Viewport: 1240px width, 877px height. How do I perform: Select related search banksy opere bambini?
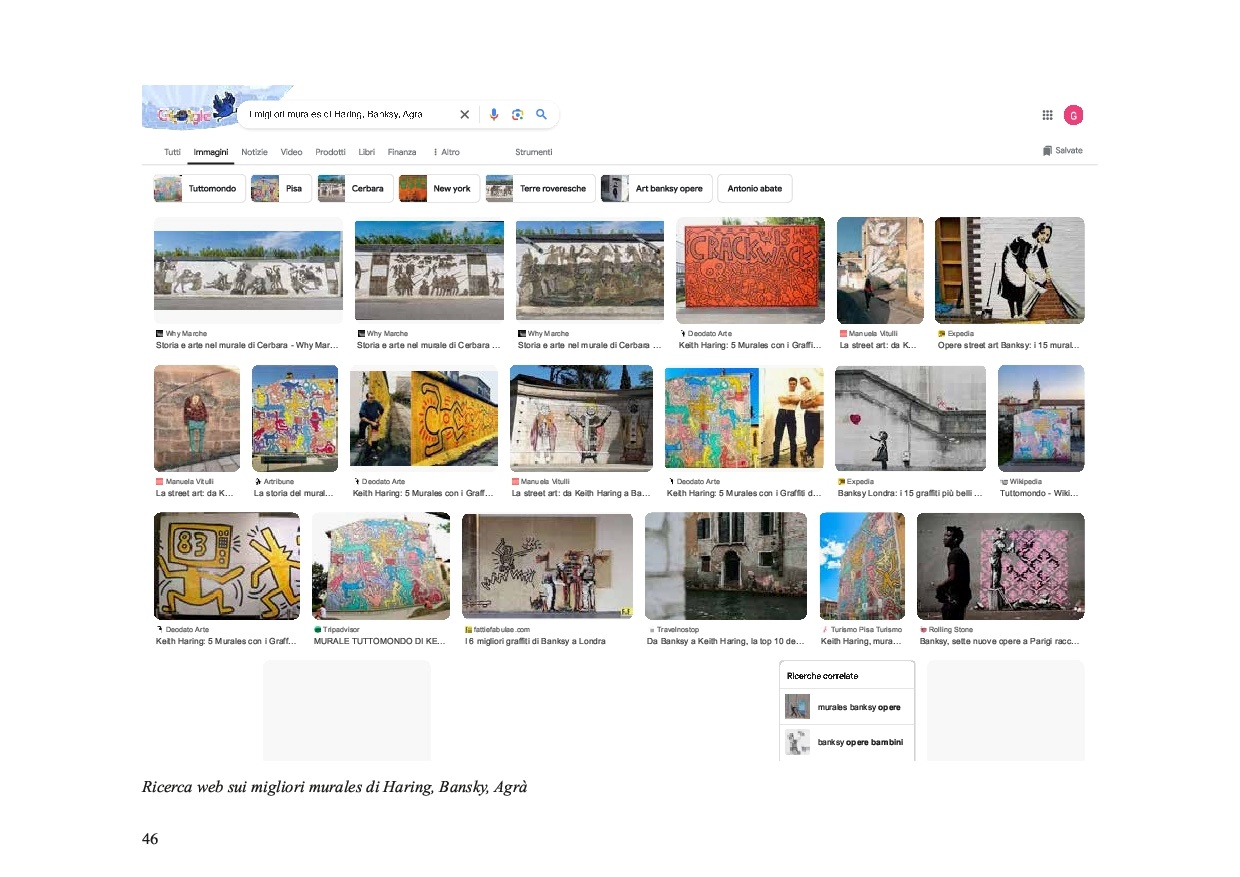coord(847,742)
